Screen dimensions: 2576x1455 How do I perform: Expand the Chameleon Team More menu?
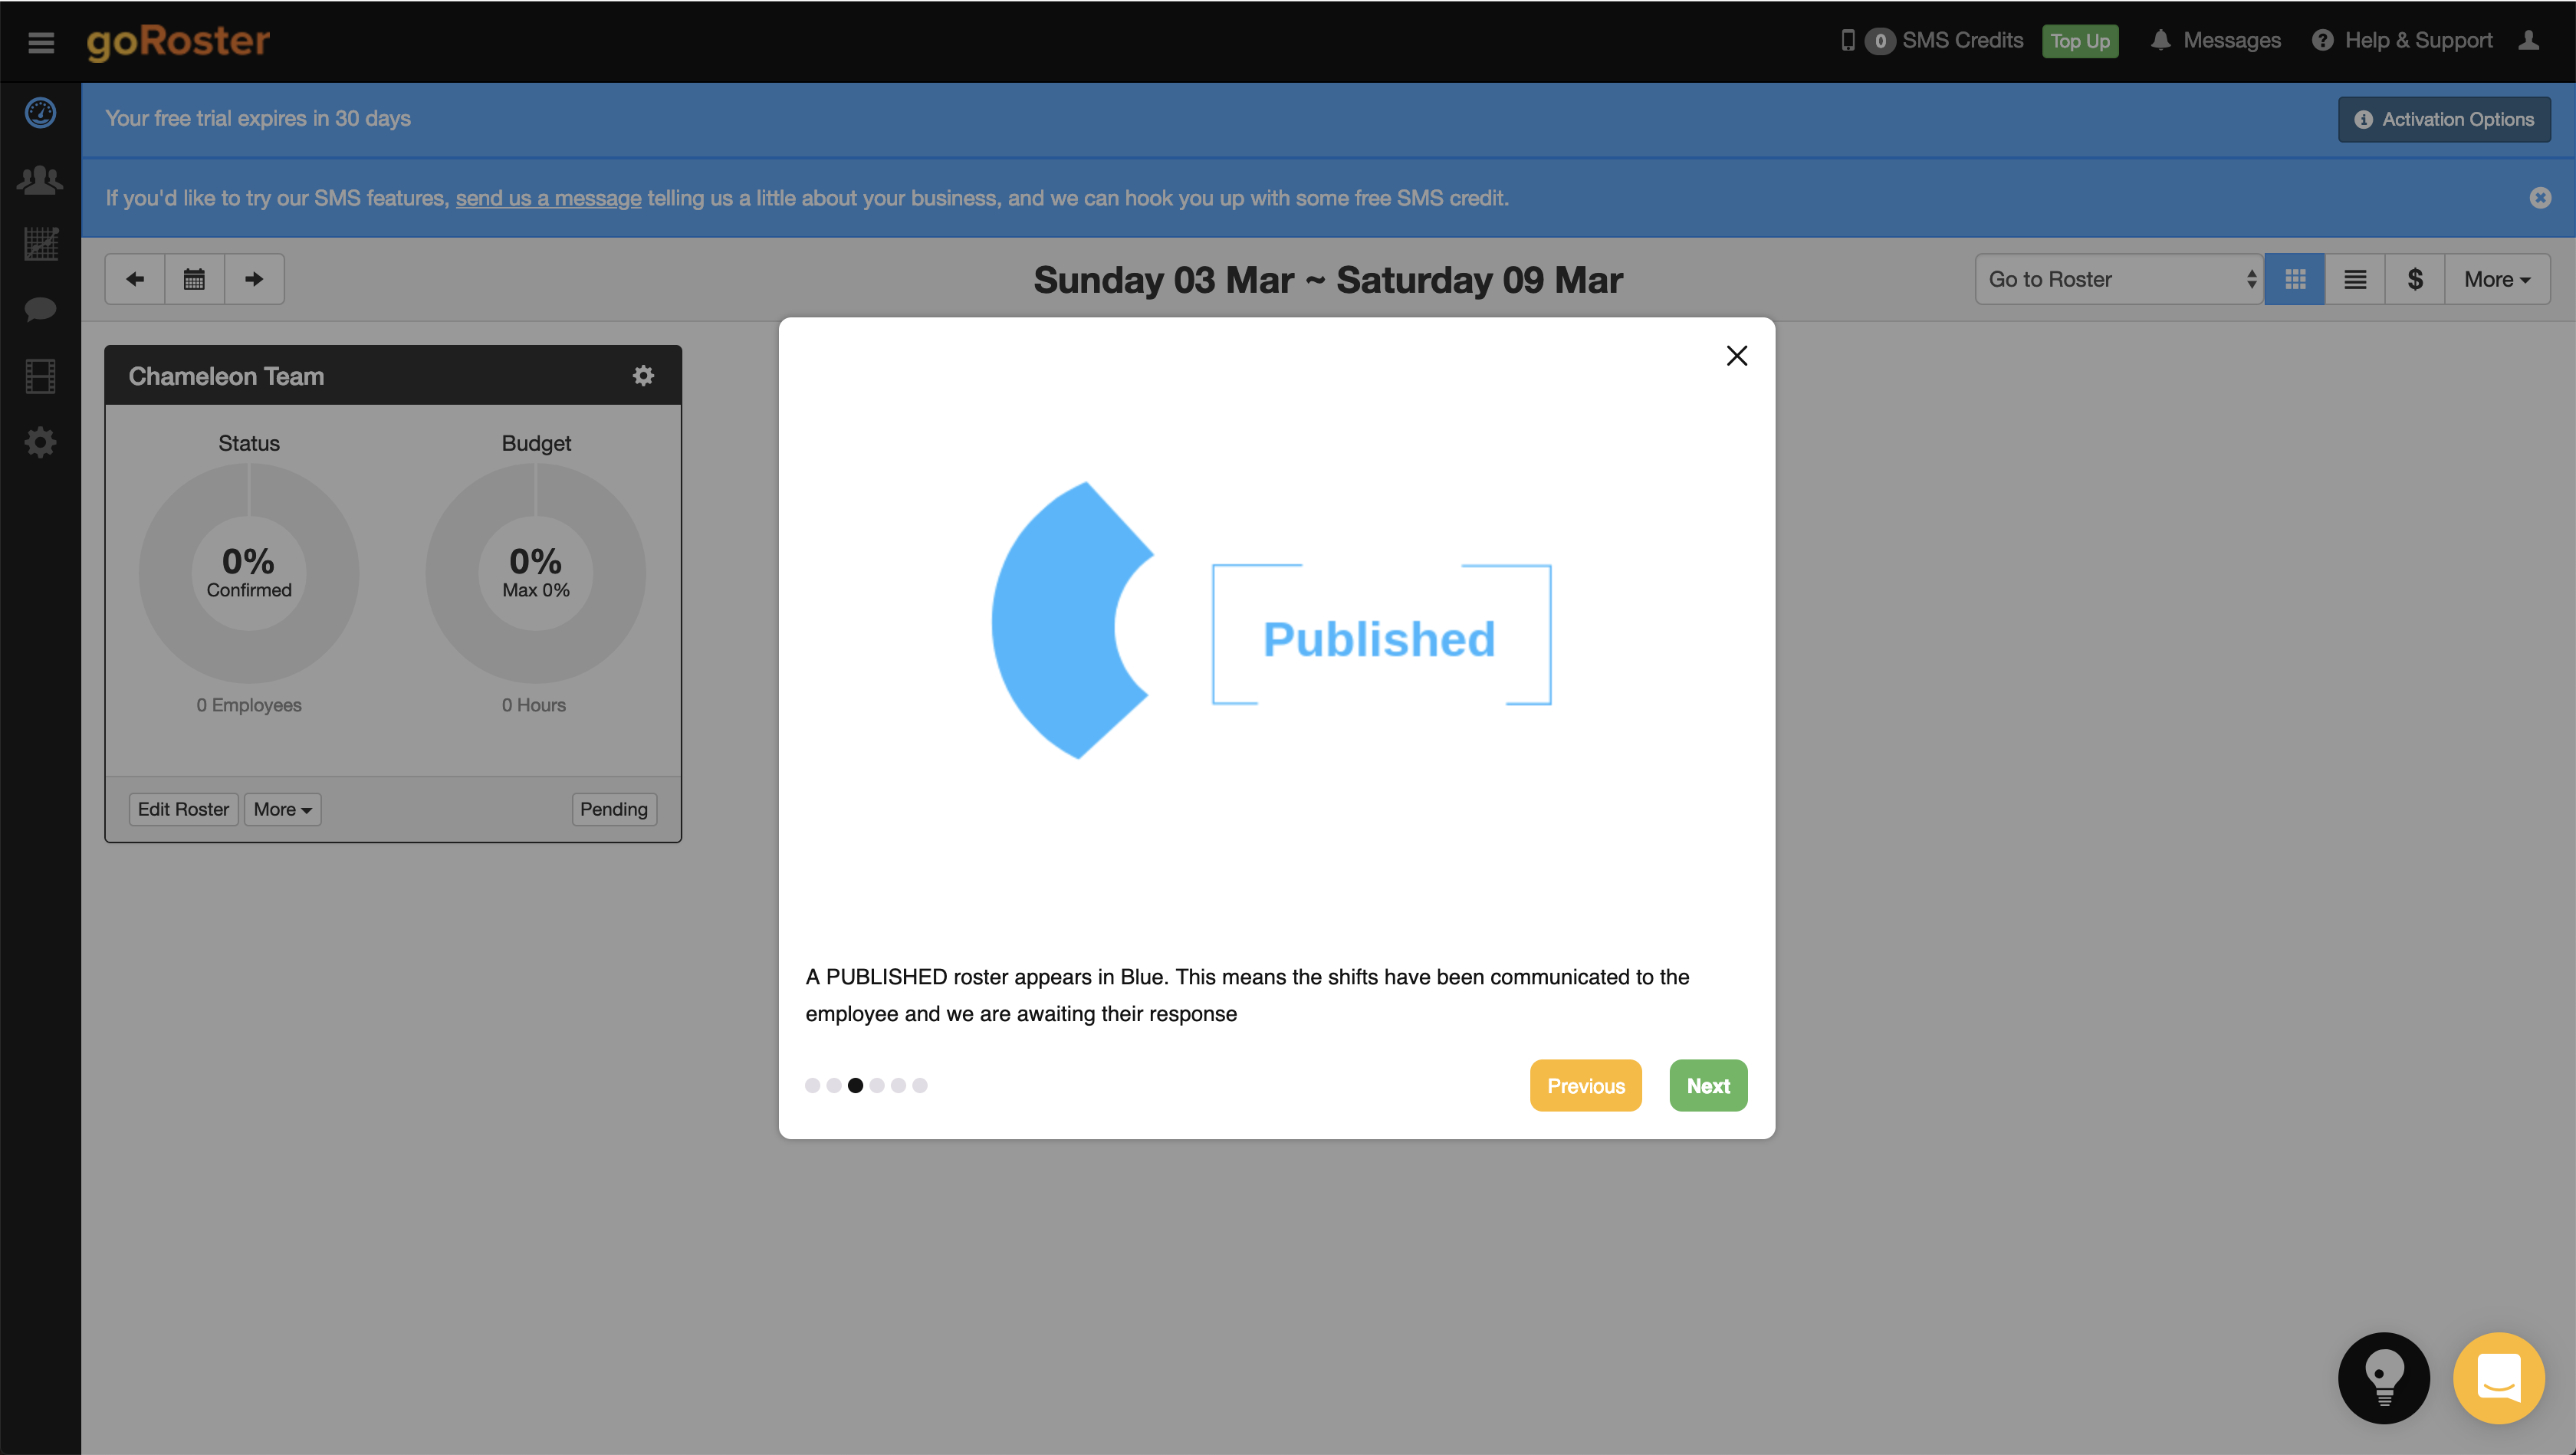point(282,809)
